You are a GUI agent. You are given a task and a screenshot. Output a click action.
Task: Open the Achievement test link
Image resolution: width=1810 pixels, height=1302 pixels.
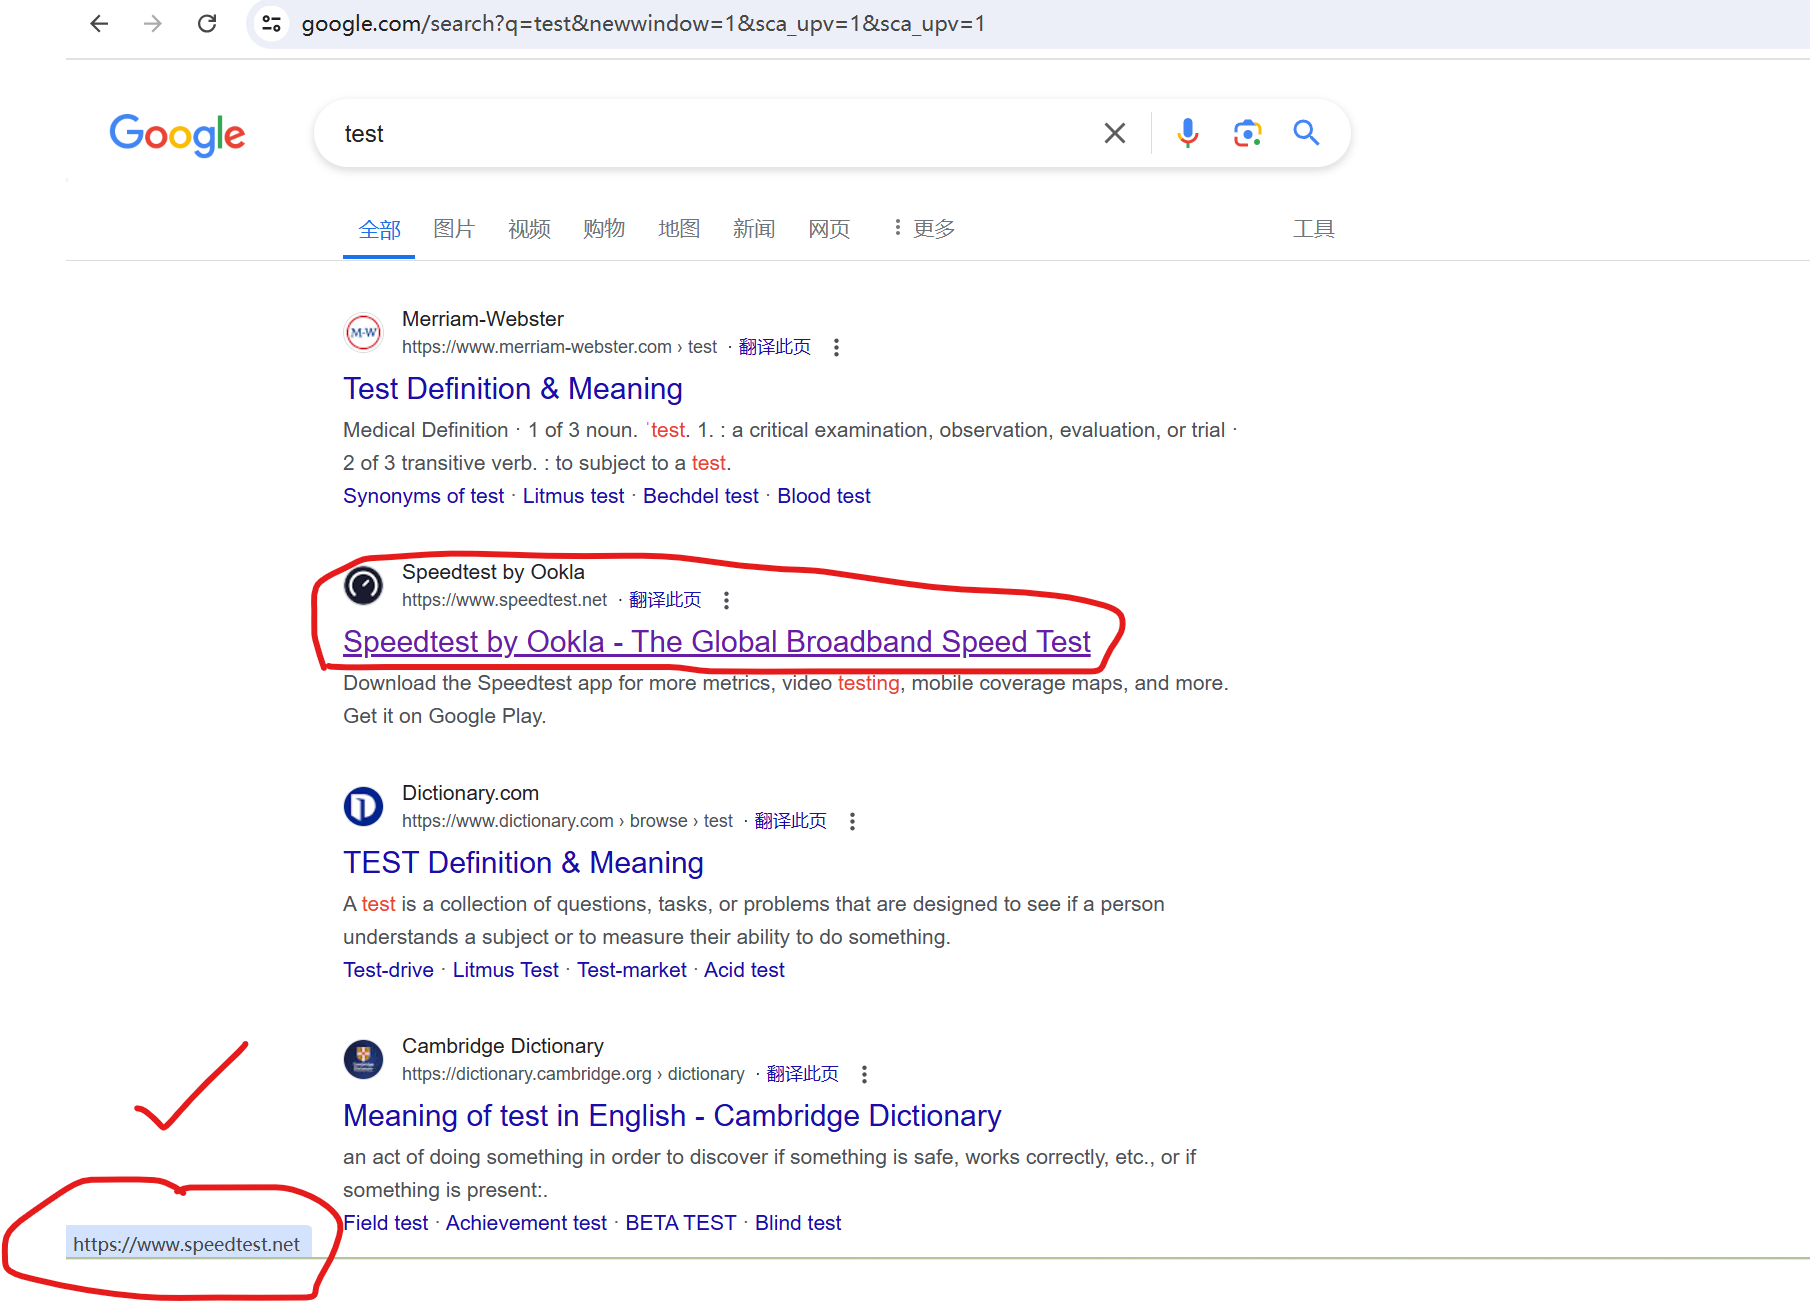pos(526,1223)
